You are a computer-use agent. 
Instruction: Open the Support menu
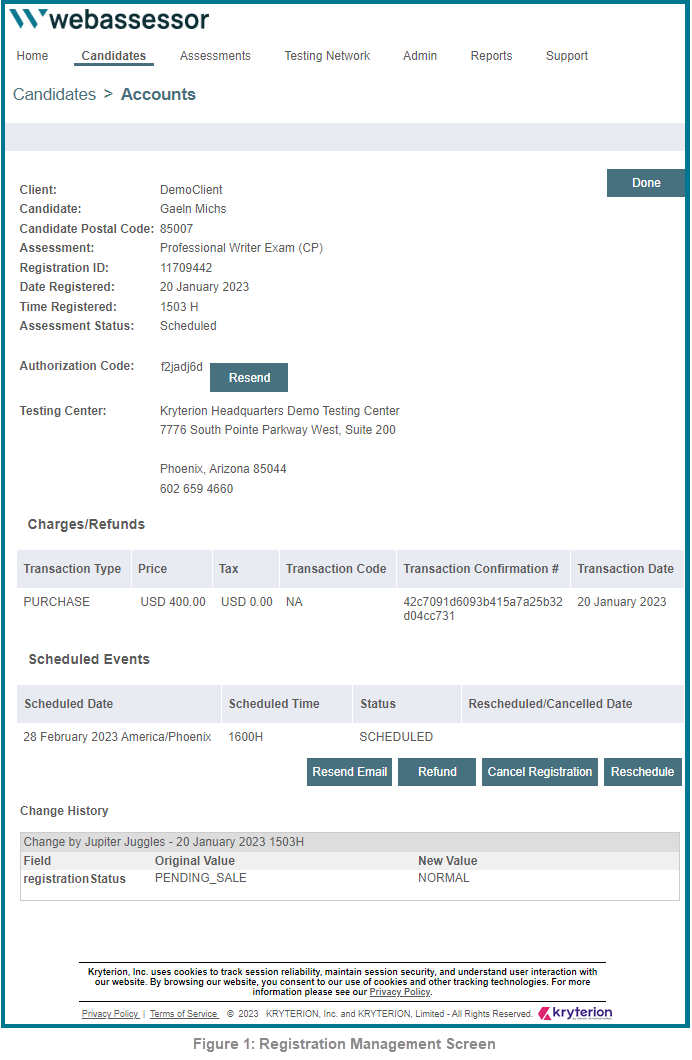coord(567,56)
